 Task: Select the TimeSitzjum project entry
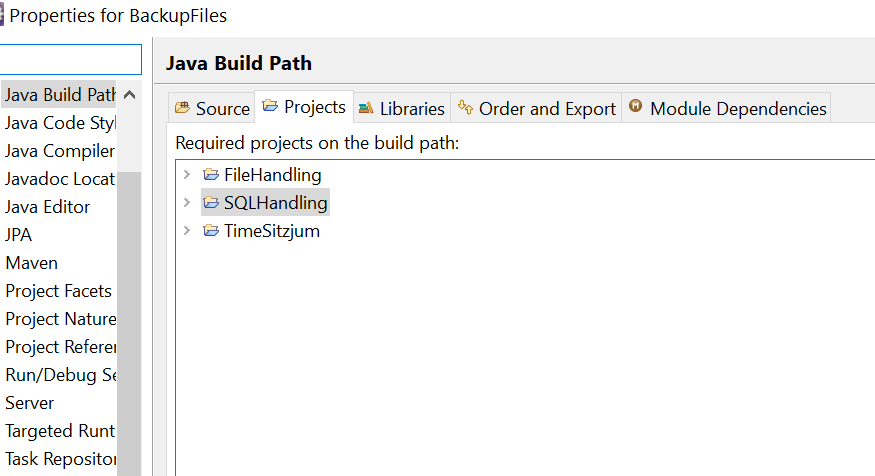pos(271,231)
